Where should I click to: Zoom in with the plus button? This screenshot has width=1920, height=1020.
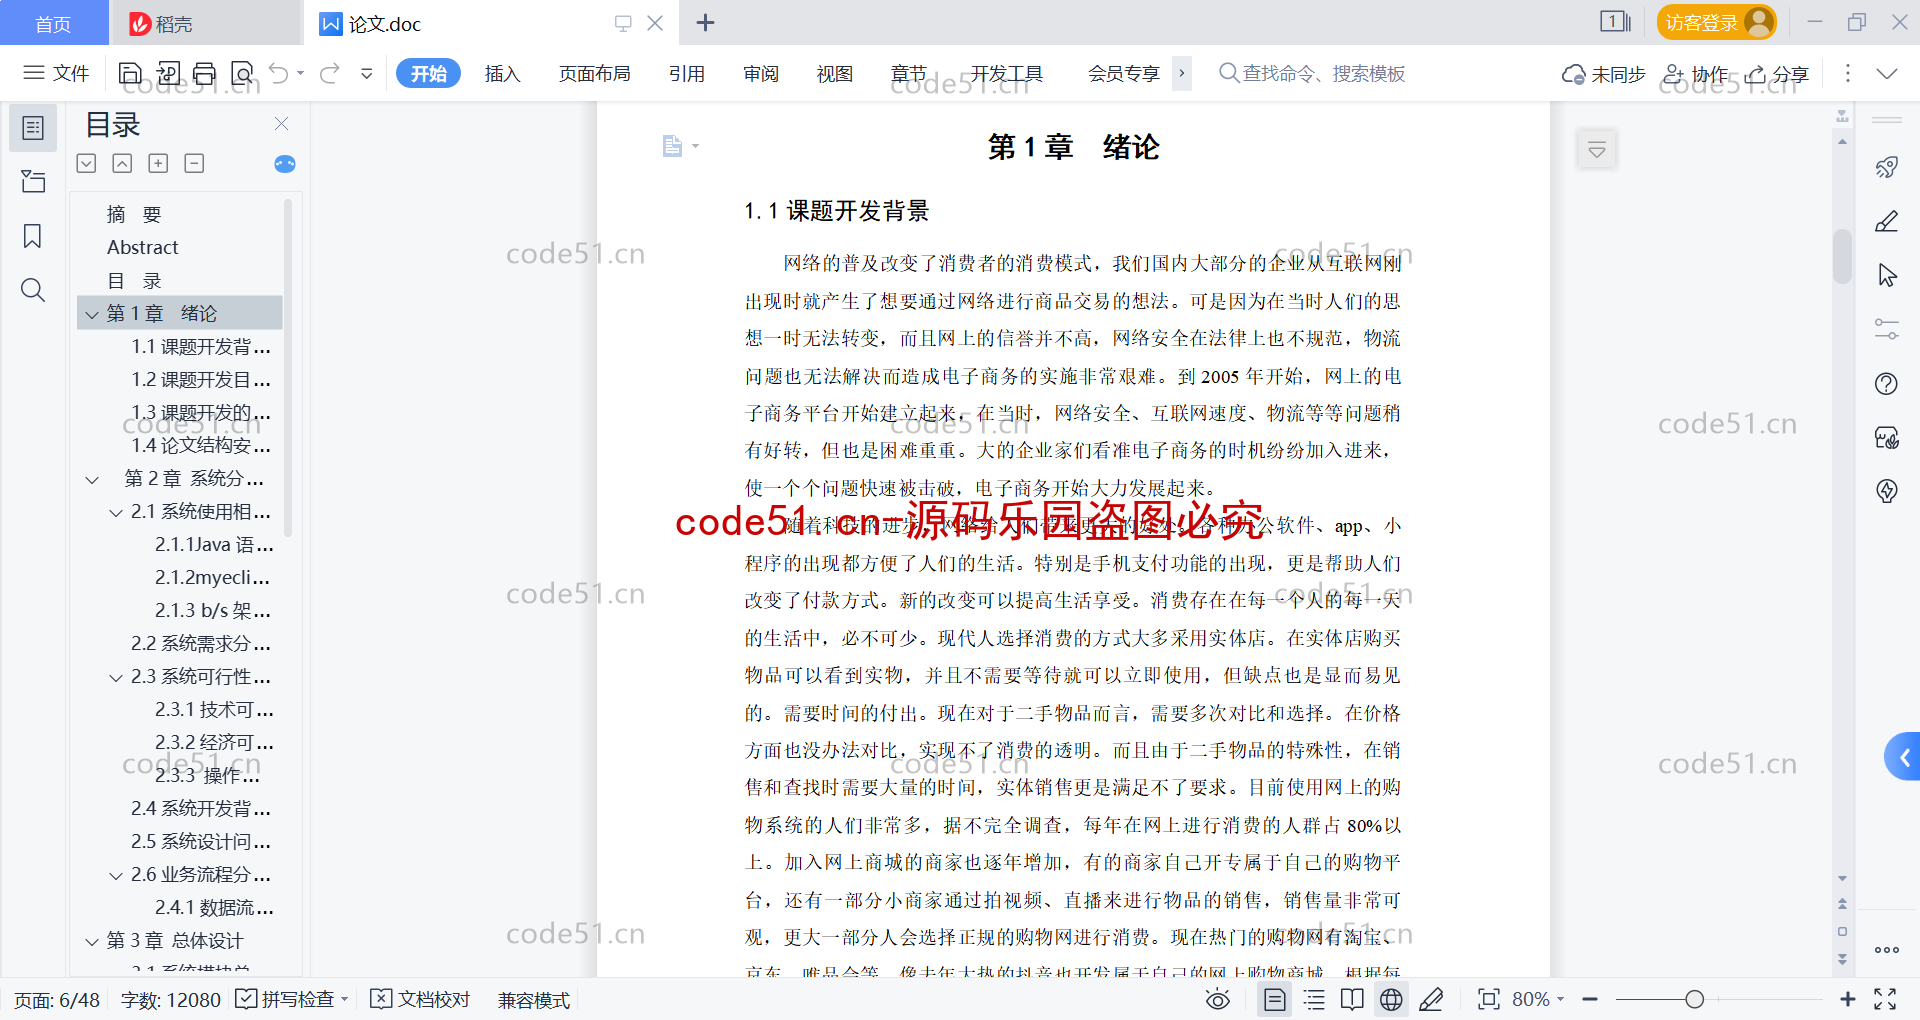(x=1848, y=999)
